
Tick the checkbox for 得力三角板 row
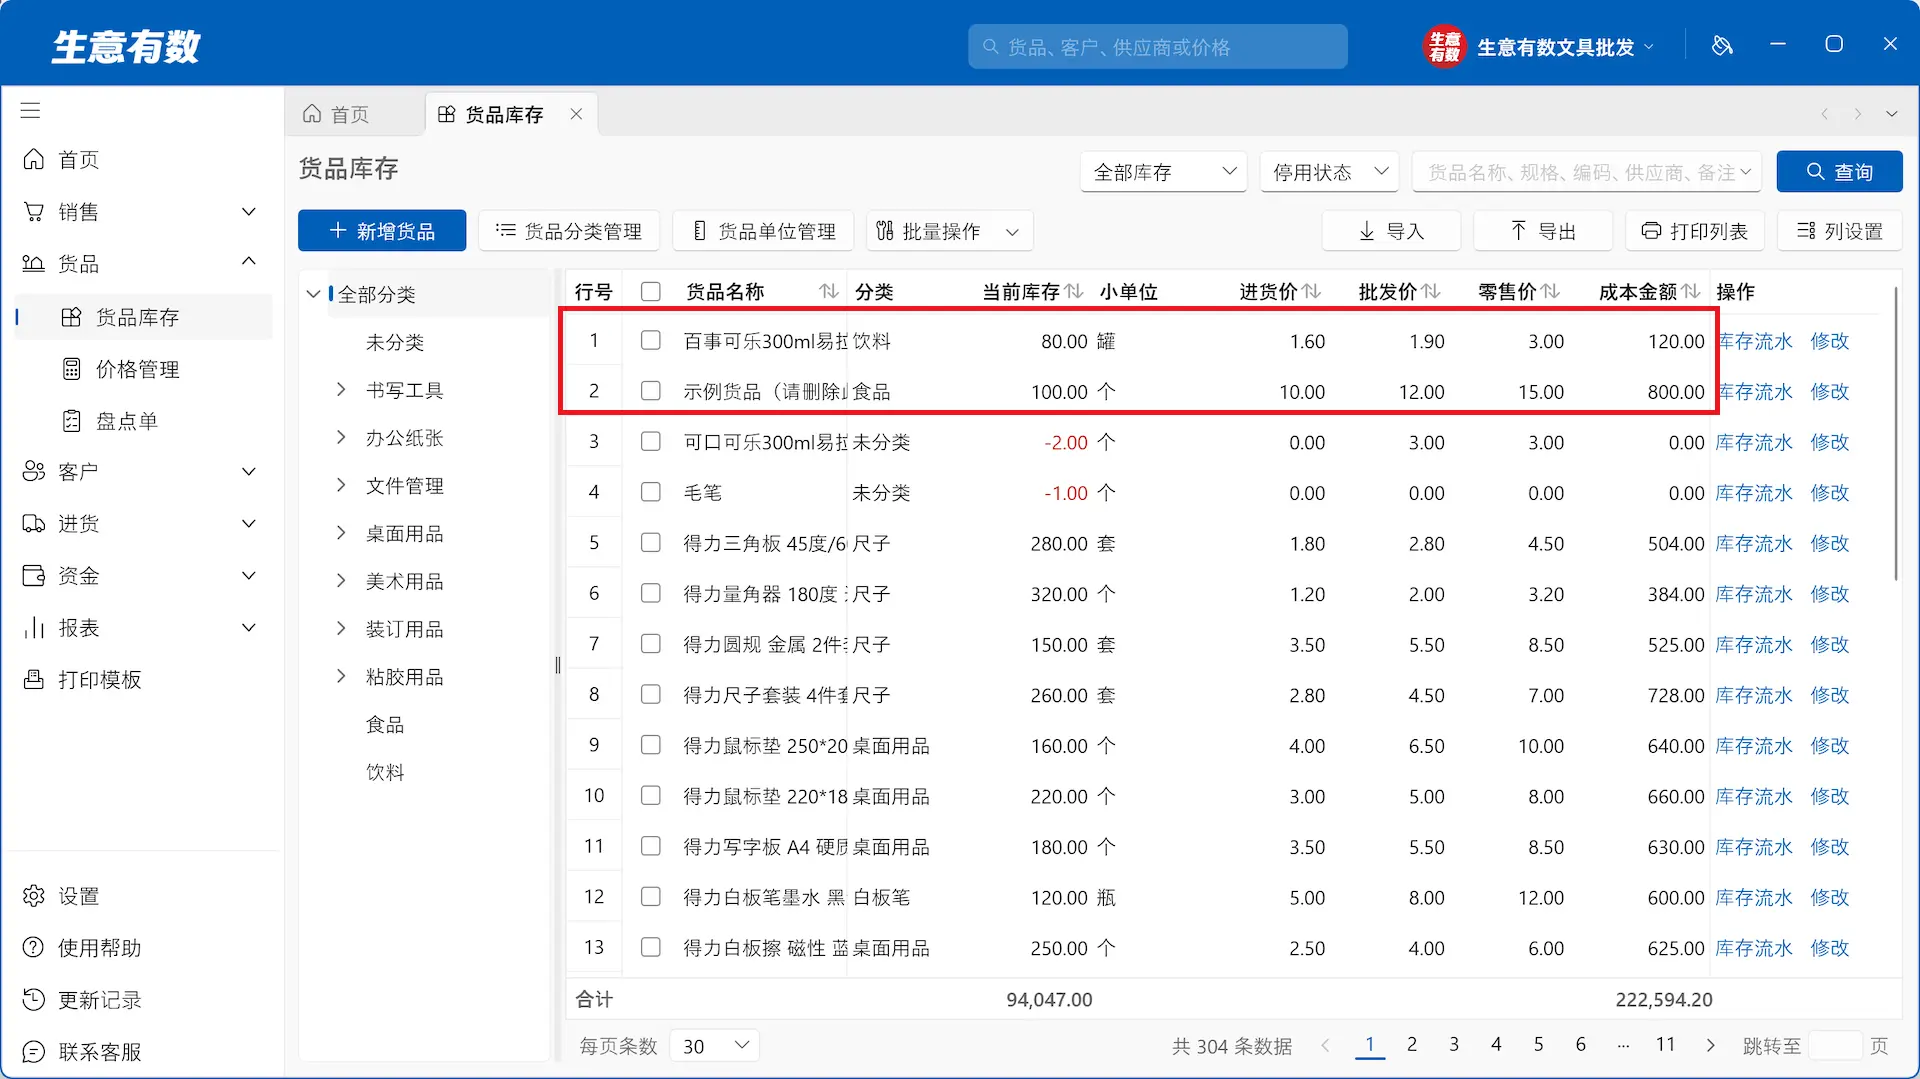point(651,542)
